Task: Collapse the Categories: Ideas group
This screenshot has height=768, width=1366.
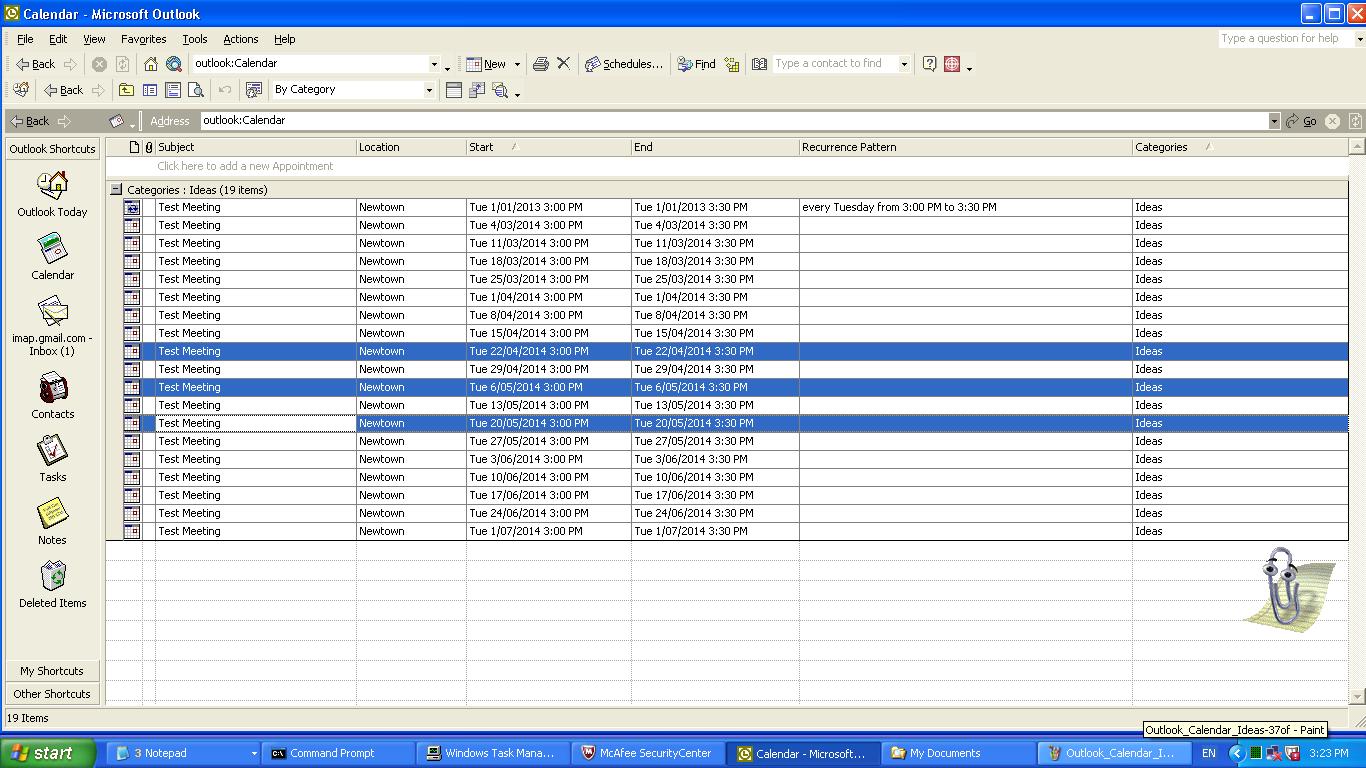Action: click(x=116, y=189)
